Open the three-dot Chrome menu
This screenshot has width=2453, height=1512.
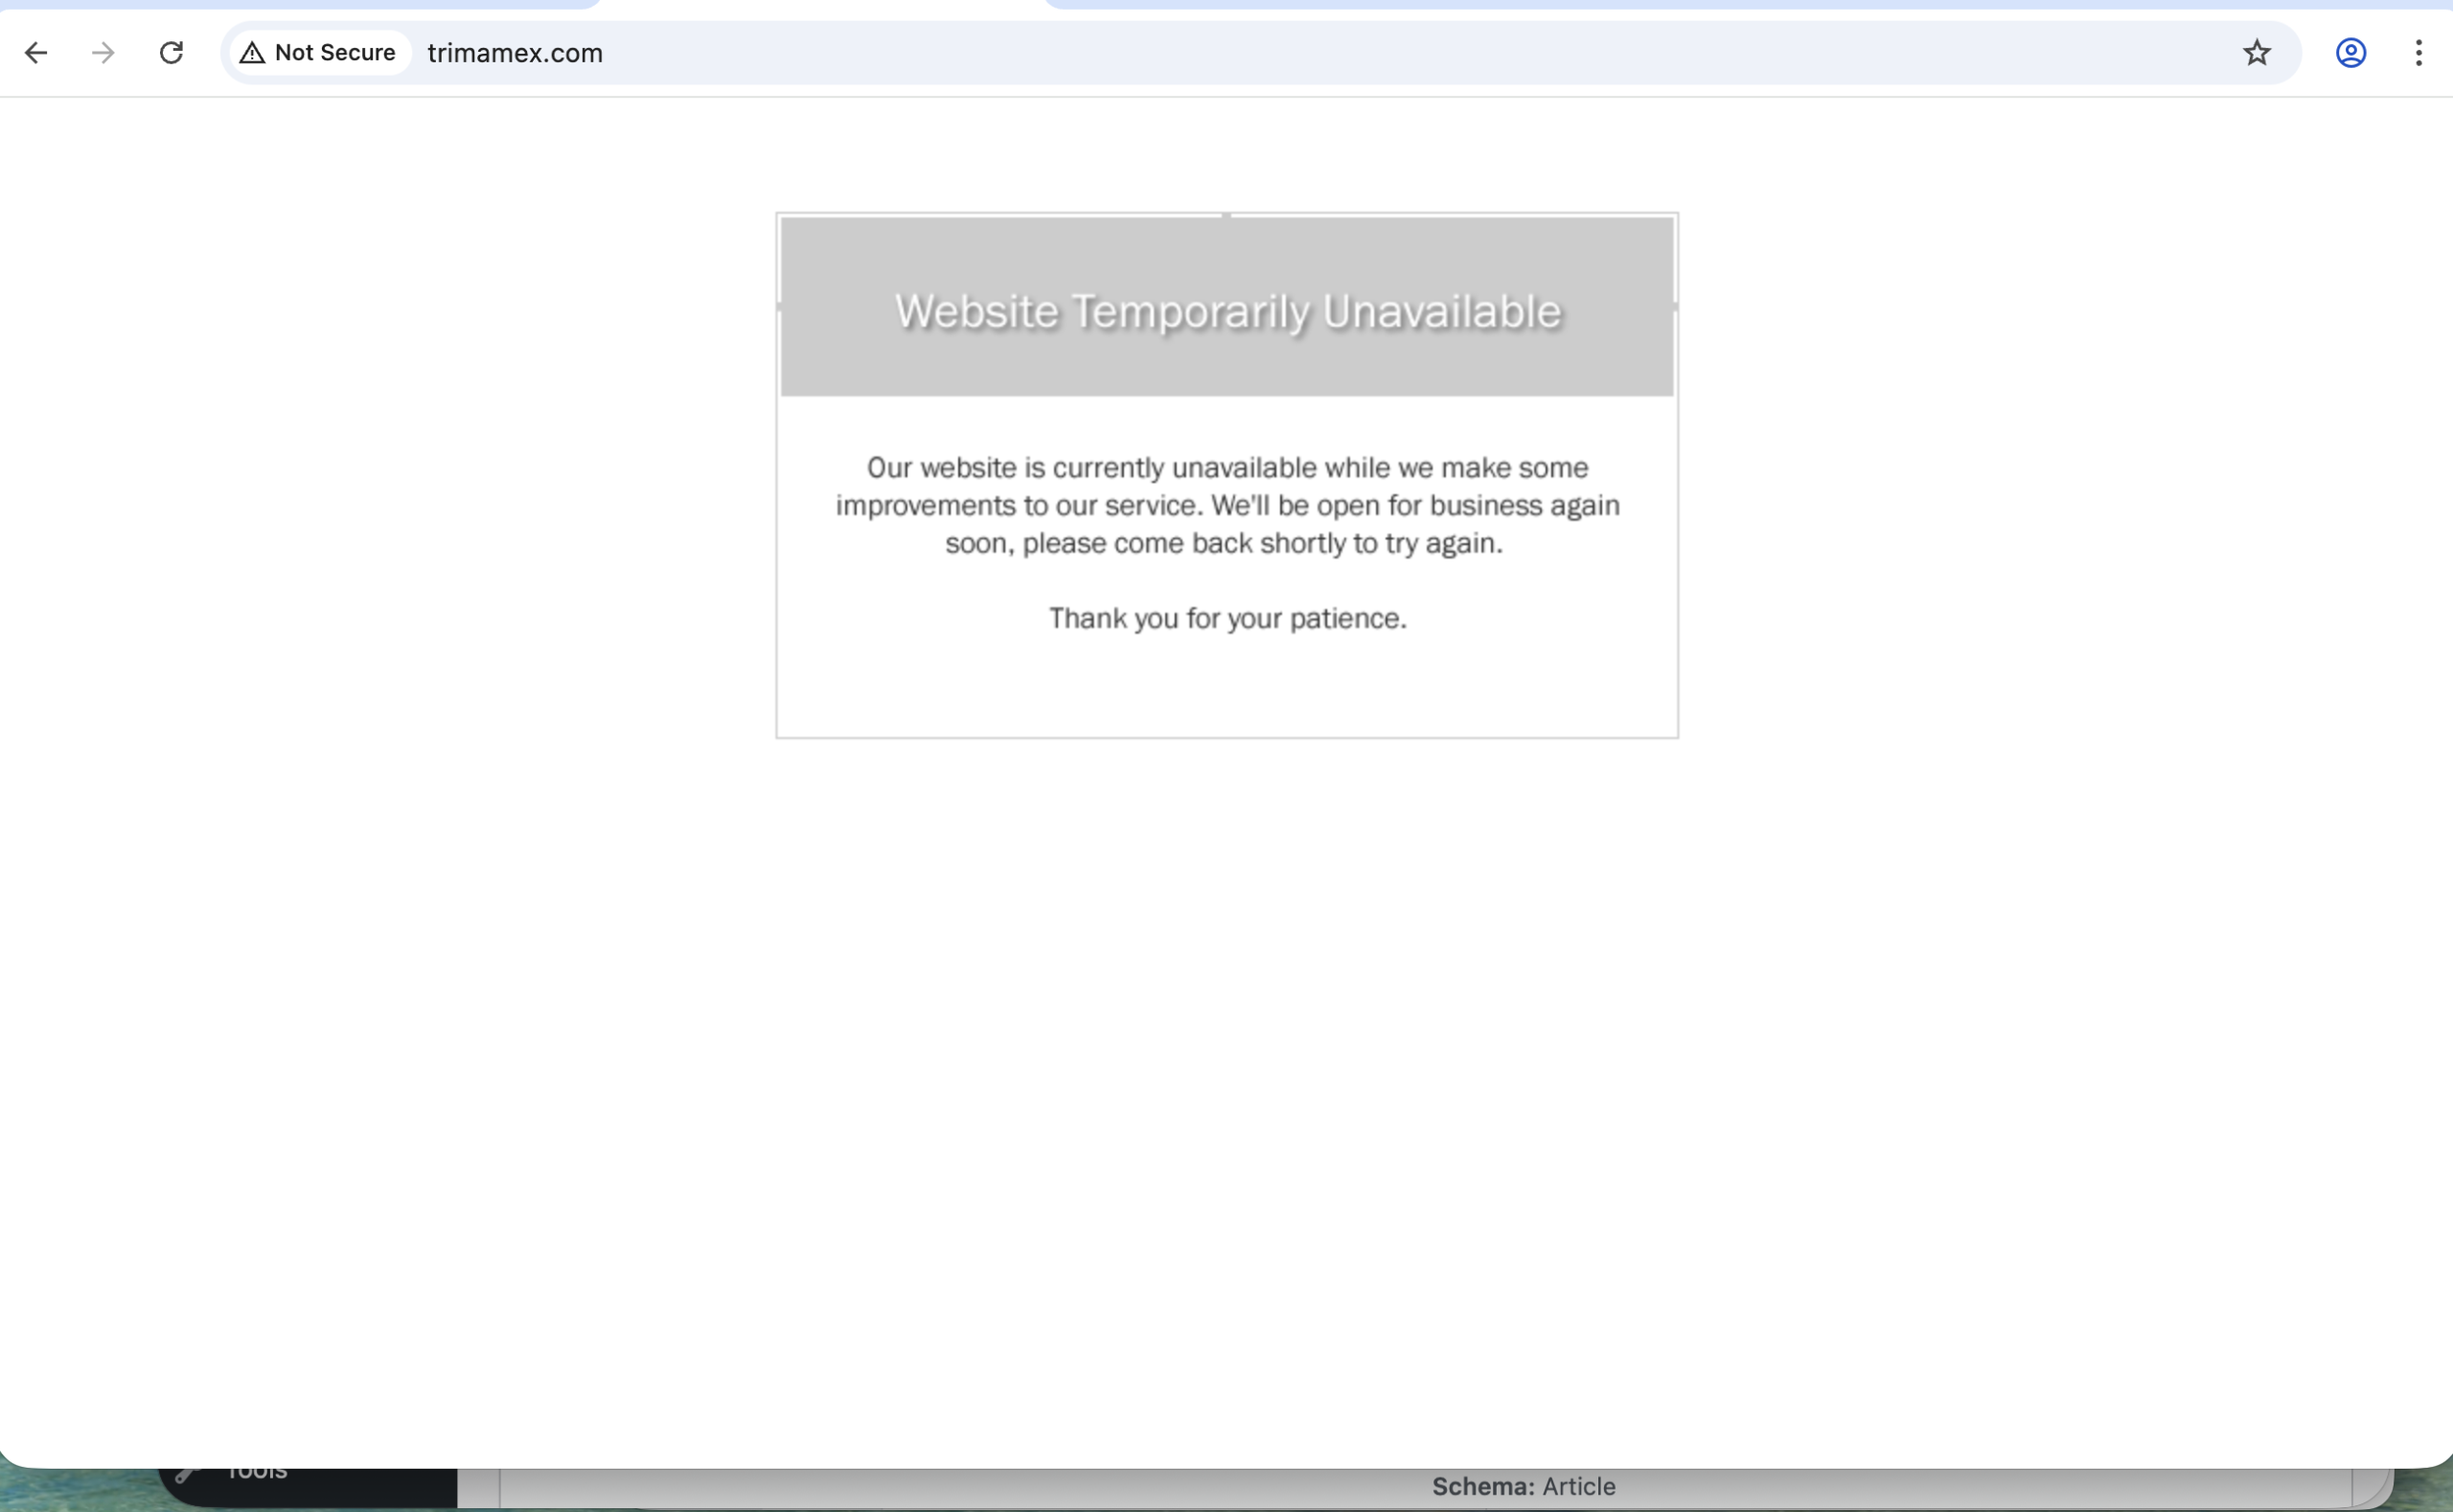[x=2418, y=53]
